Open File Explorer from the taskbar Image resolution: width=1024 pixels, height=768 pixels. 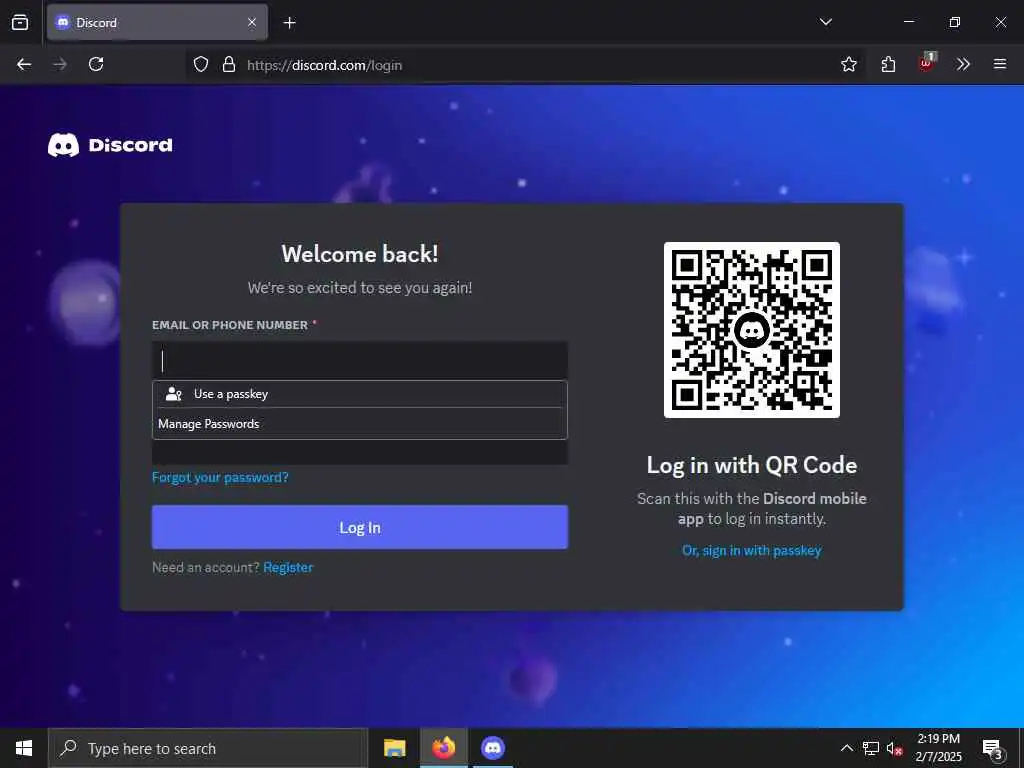394,748
